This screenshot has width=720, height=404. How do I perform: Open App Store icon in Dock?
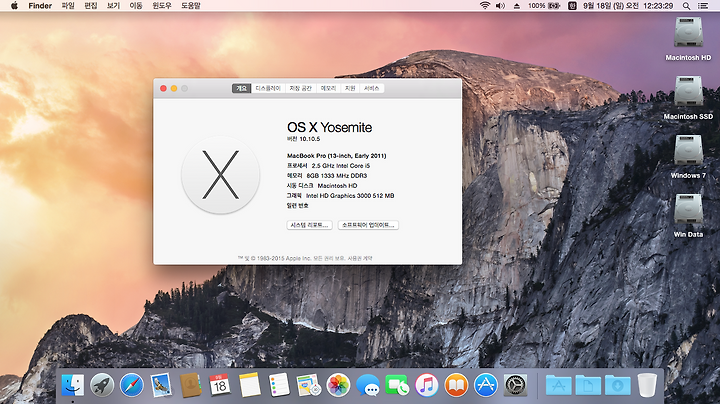pyautogui.click(x=486, y=385)
